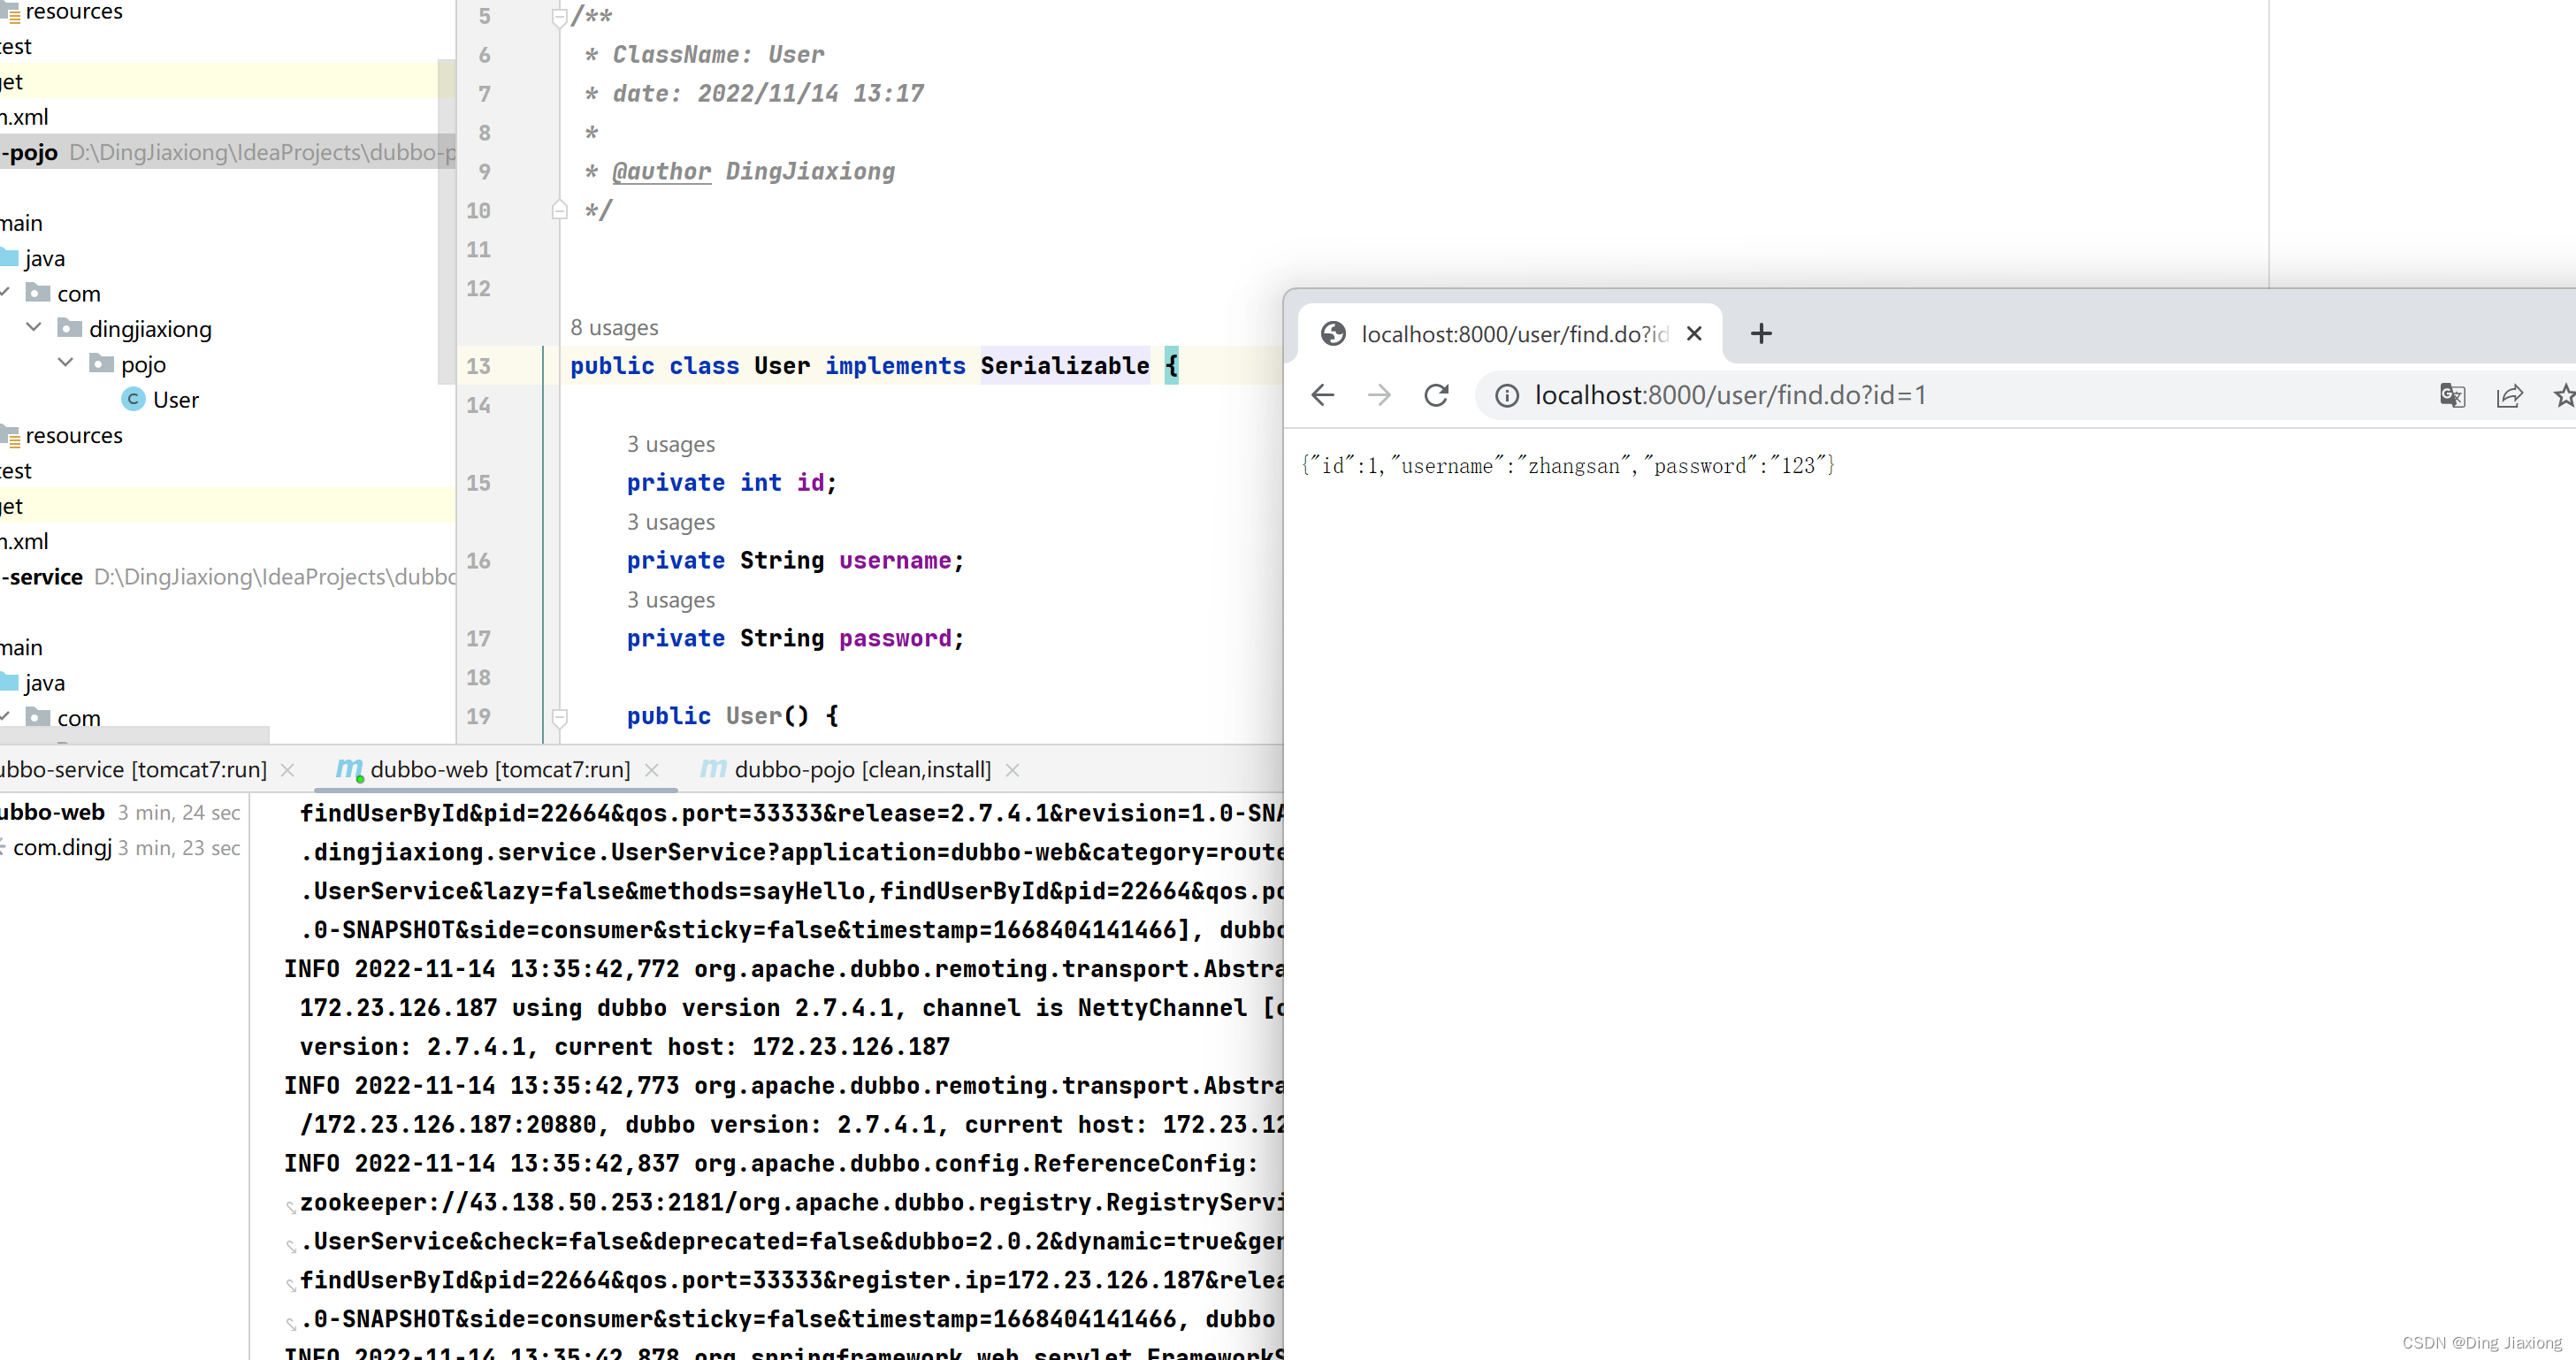Click the browser address bar URL
The width and height of the screenshot is (2576, 1360).
(x=1730, y=395)
